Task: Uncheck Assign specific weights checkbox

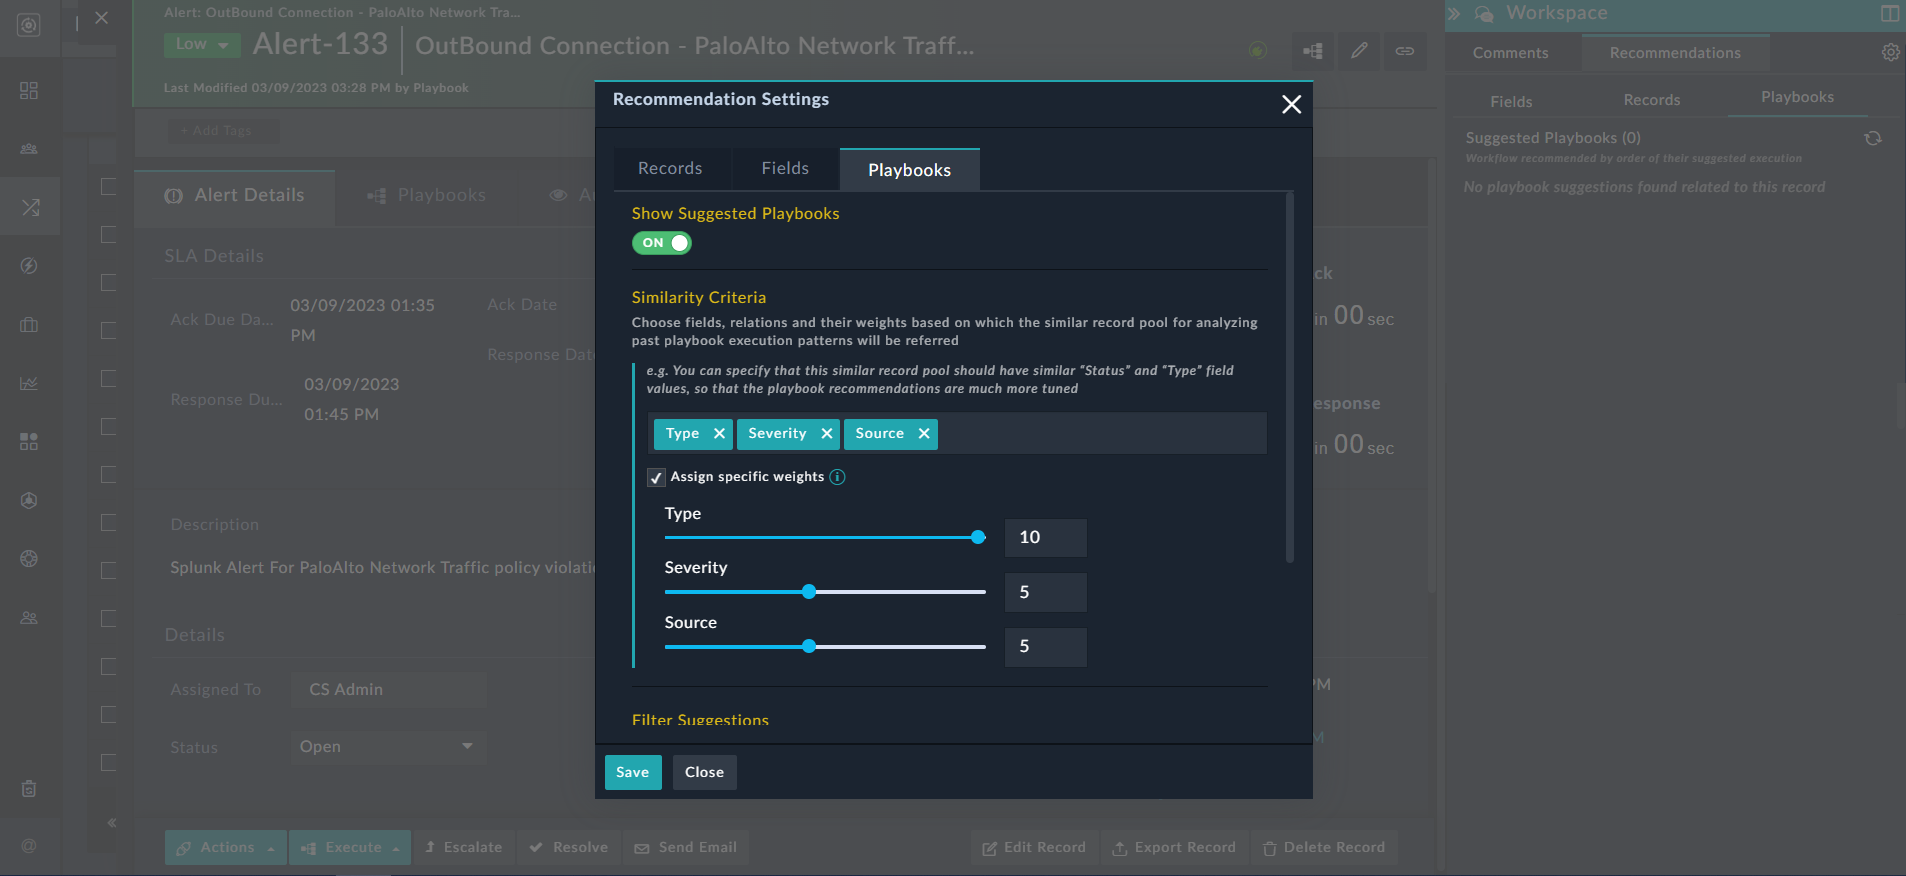Action: (656, 478)
